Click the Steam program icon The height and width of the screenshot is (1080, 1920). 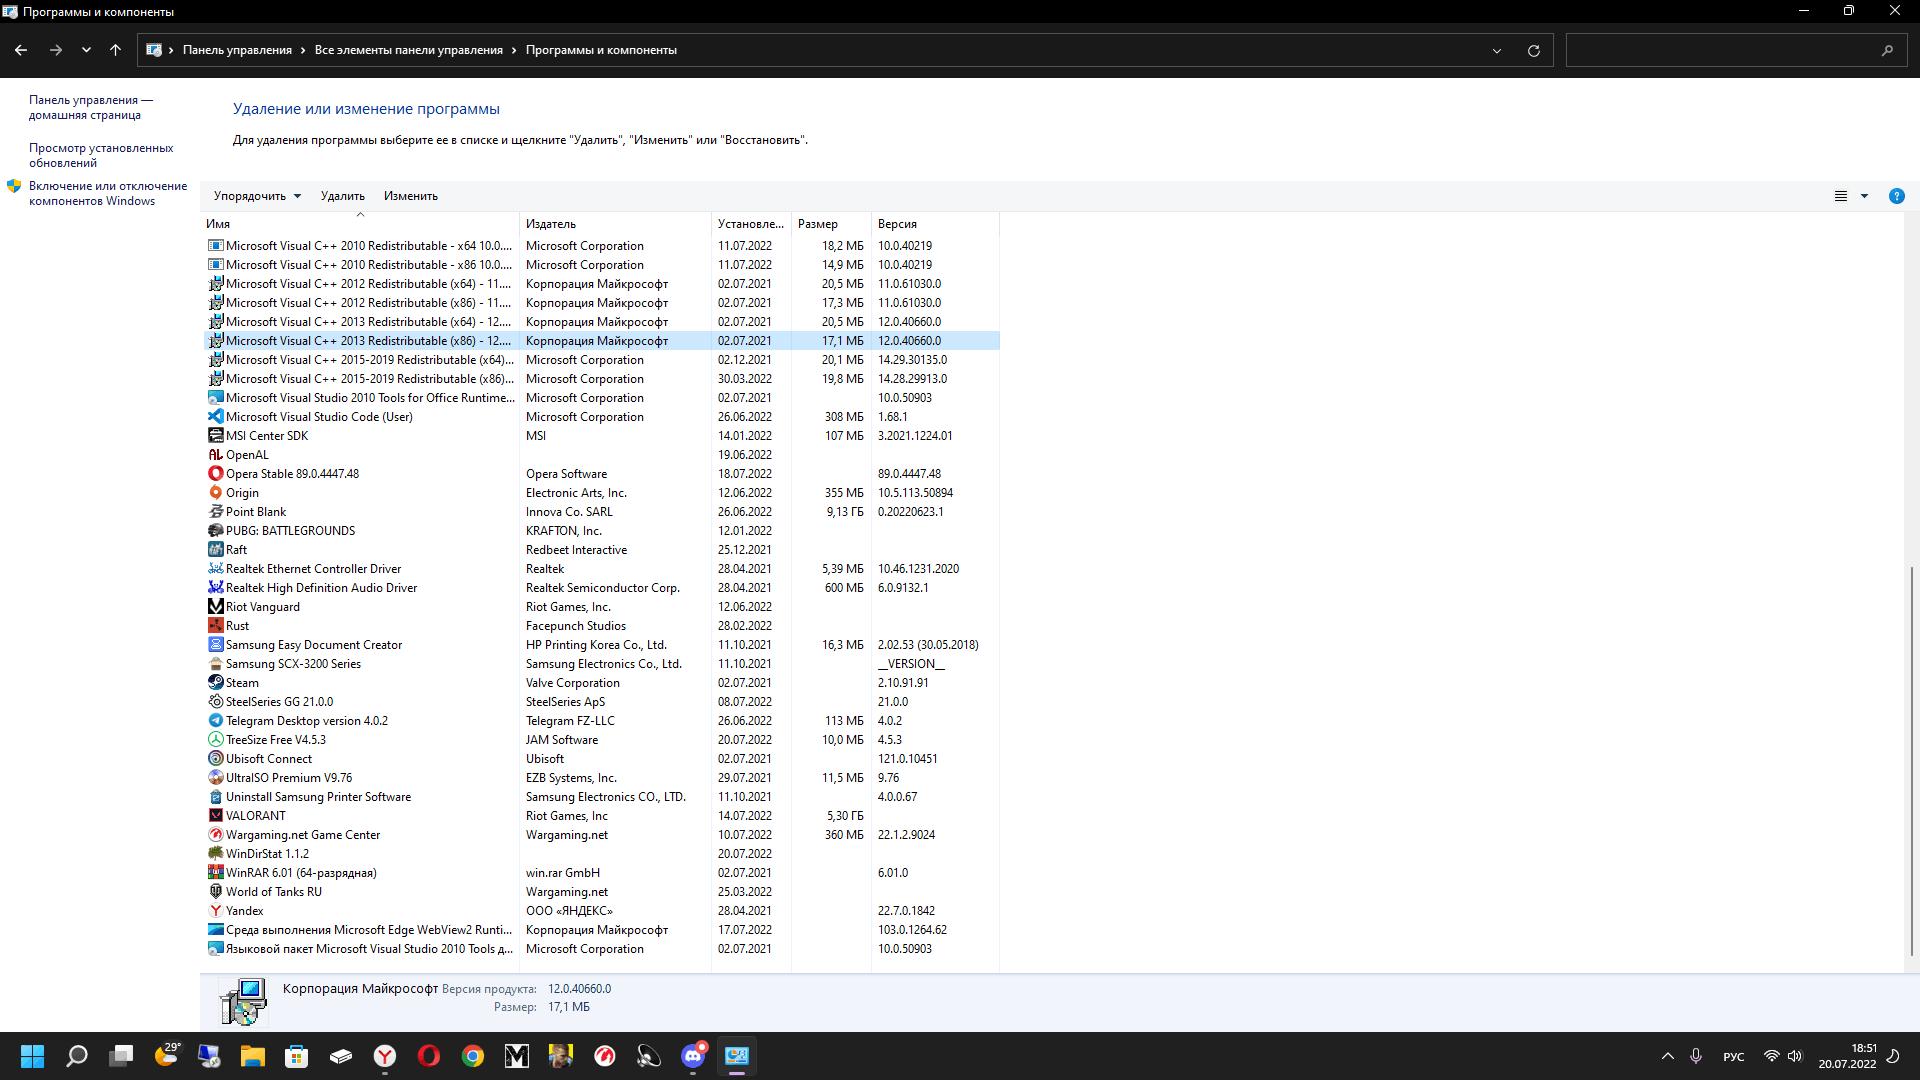click(215, 682)
